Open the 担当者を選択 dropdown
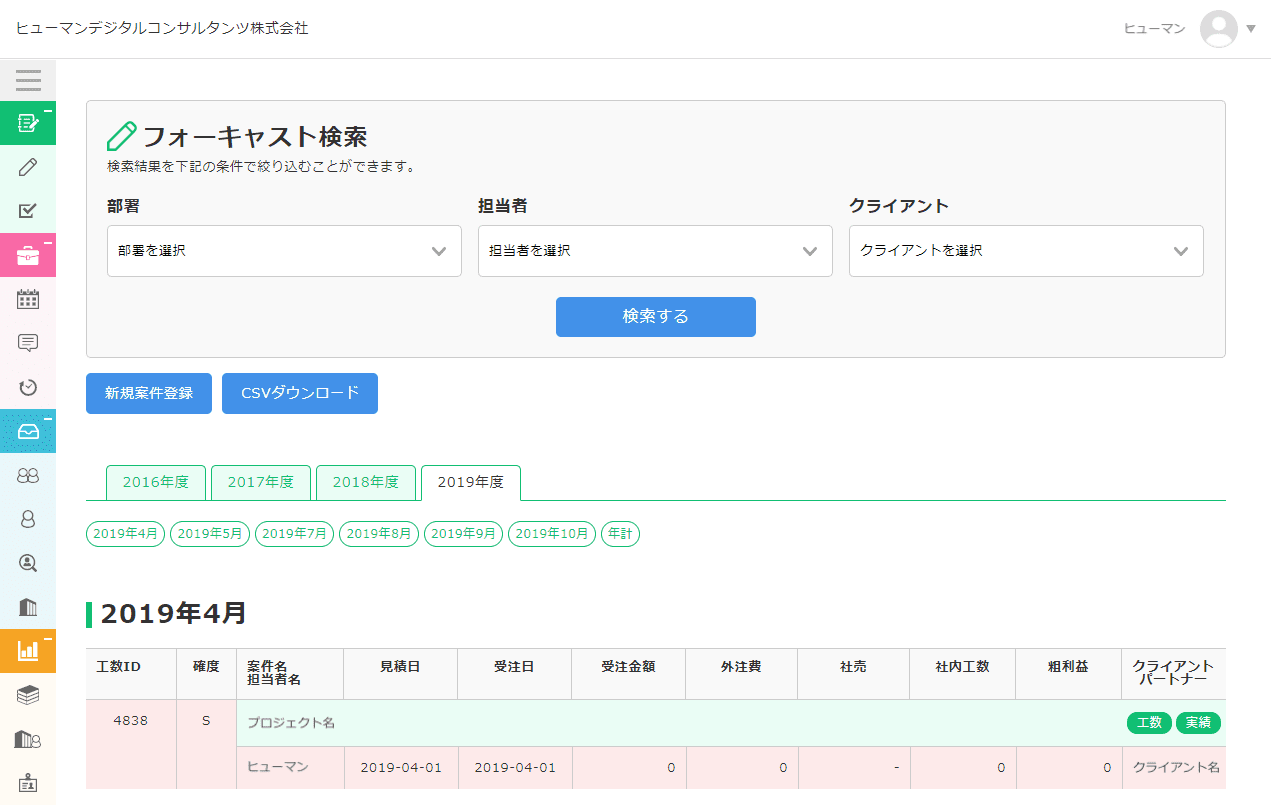The image size is (1271, 812). 655,251
